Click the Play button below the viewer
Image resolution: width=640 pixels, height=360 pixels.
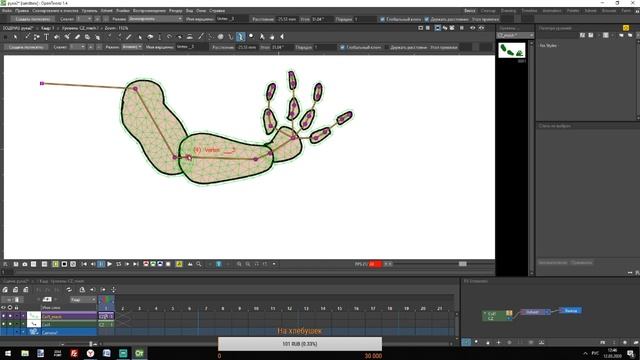[109, 264]
